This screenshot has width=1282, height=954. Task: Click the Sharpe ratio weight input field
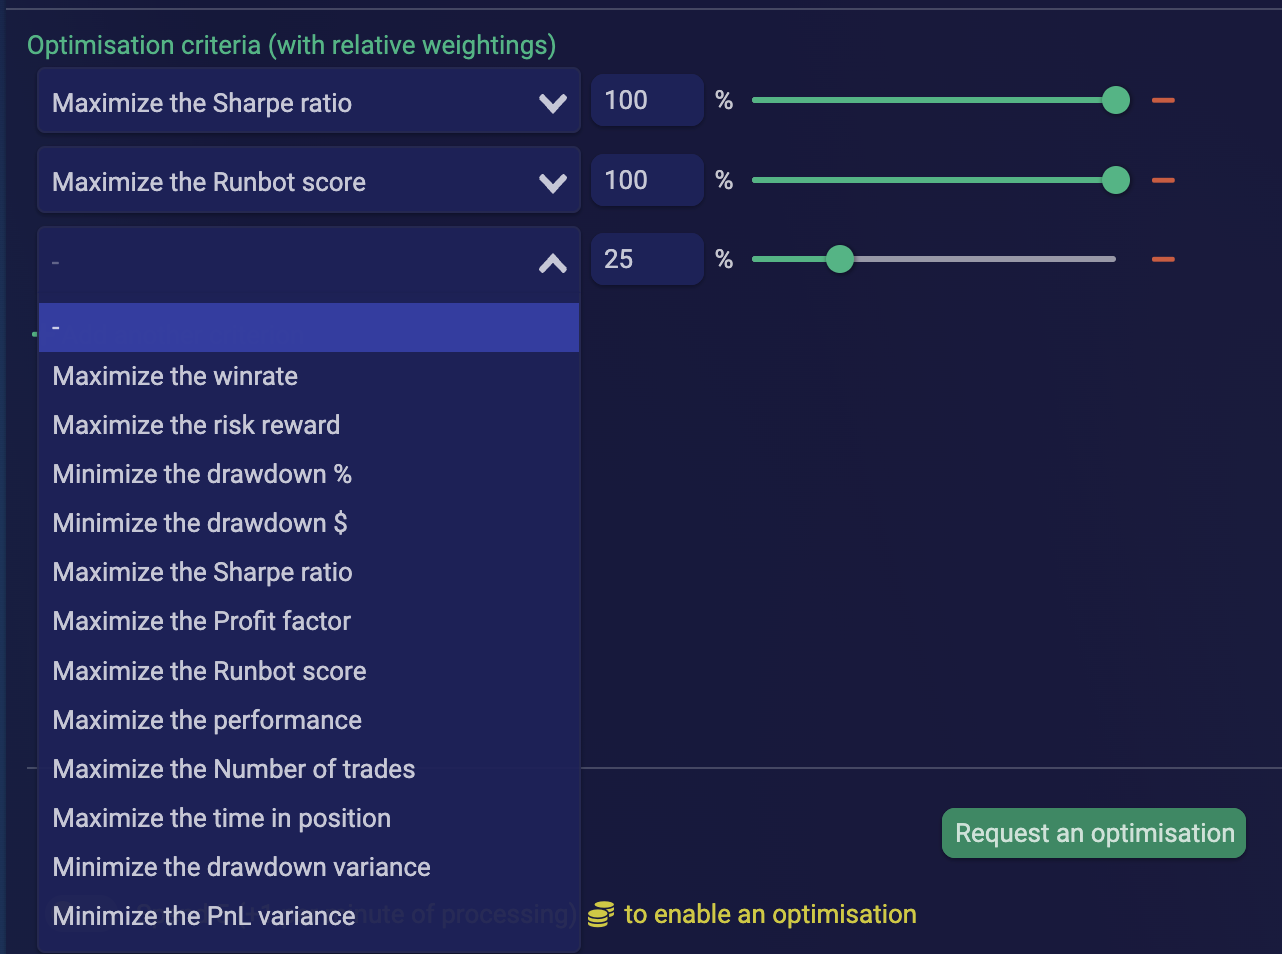click(x=646, y=101)
